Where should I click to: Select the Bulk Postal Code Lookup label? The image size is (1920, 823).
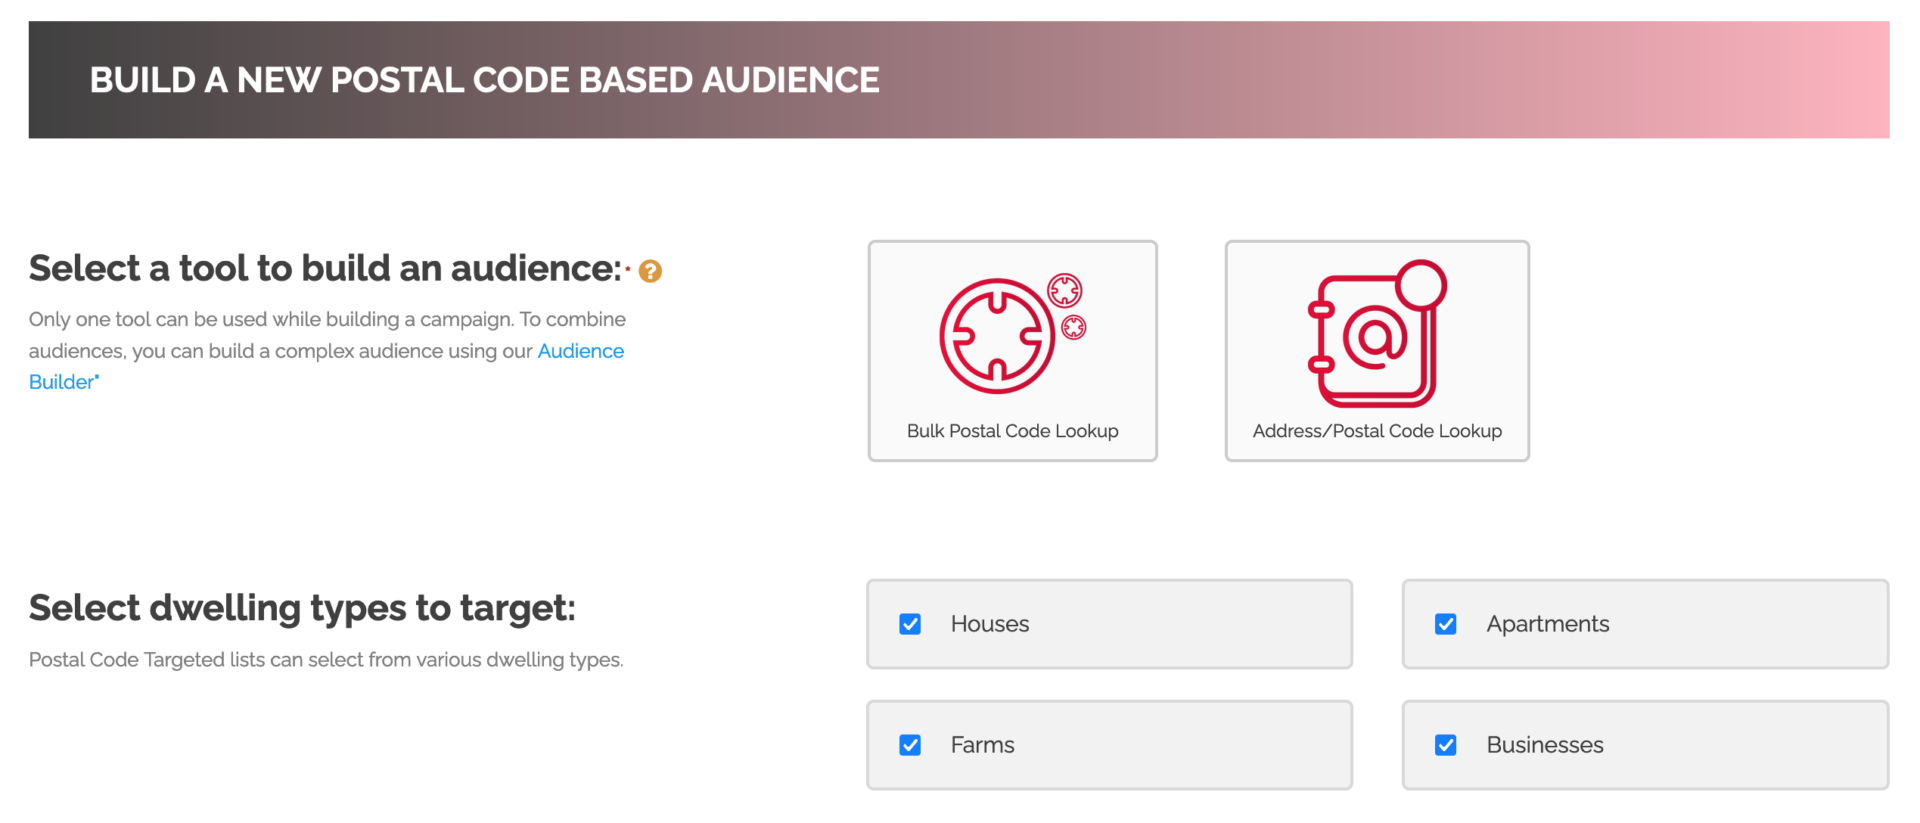coord(1012,431)
